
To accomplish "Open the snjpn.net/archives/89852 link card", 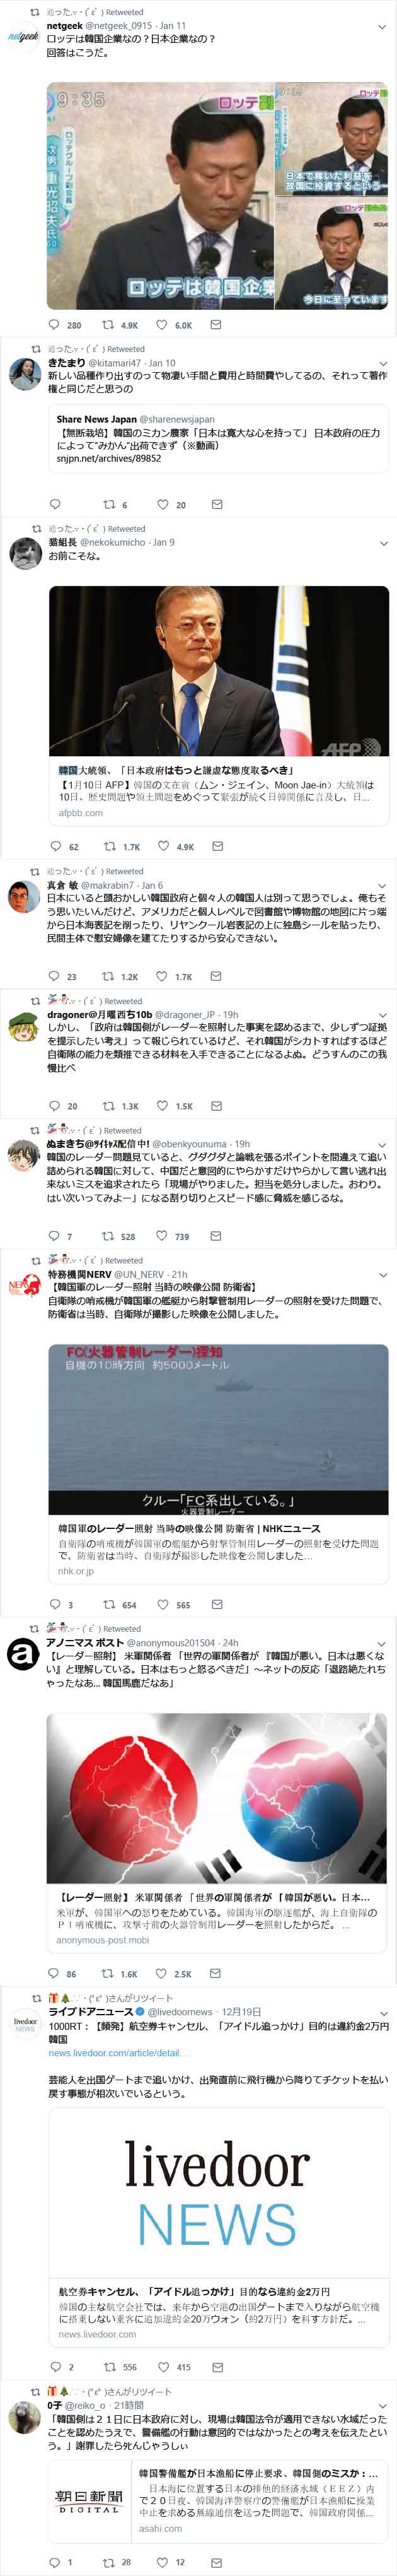I will tap(218, 438).
